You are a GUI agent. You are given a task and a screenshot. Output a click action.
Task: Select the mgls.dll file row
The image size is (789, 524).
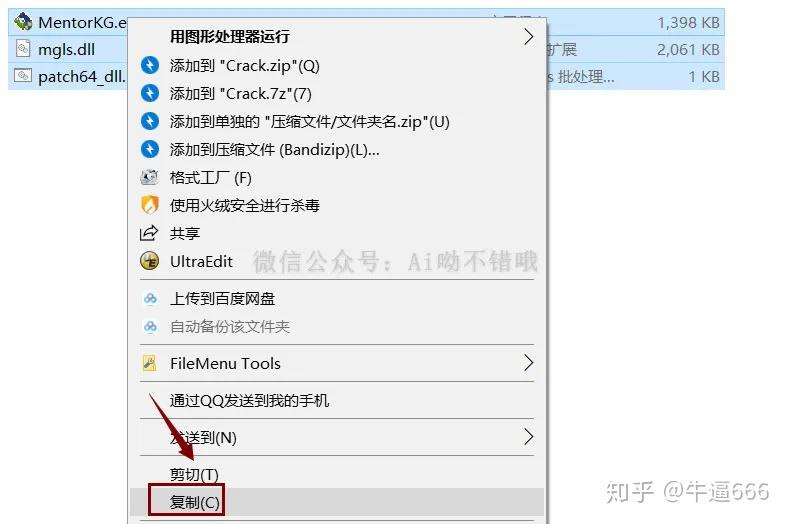pos(366,49)
